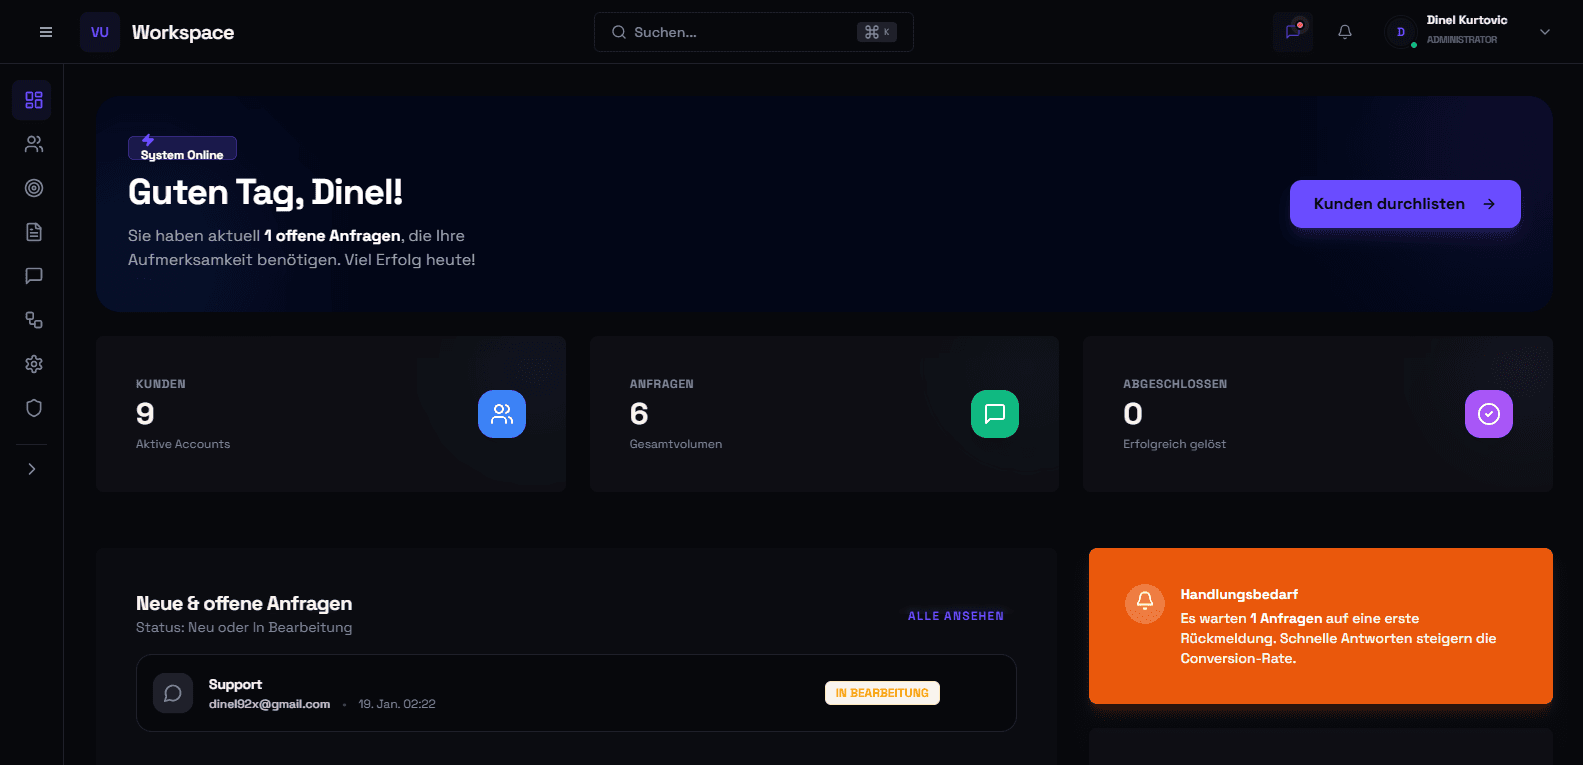The height and width of the screenshot is (765, 1583).
Task: Click the target icon in sidebar
Action: [34, 188]
